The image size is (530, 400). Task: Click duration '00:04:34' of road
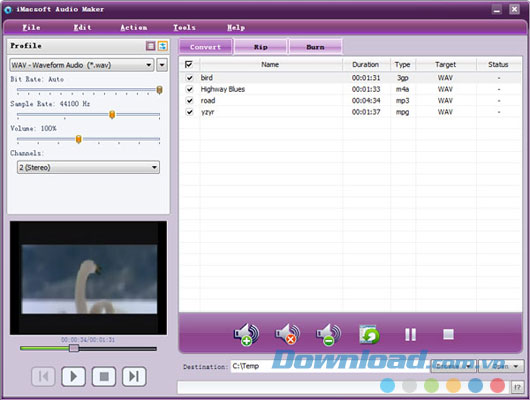(366, 101)
